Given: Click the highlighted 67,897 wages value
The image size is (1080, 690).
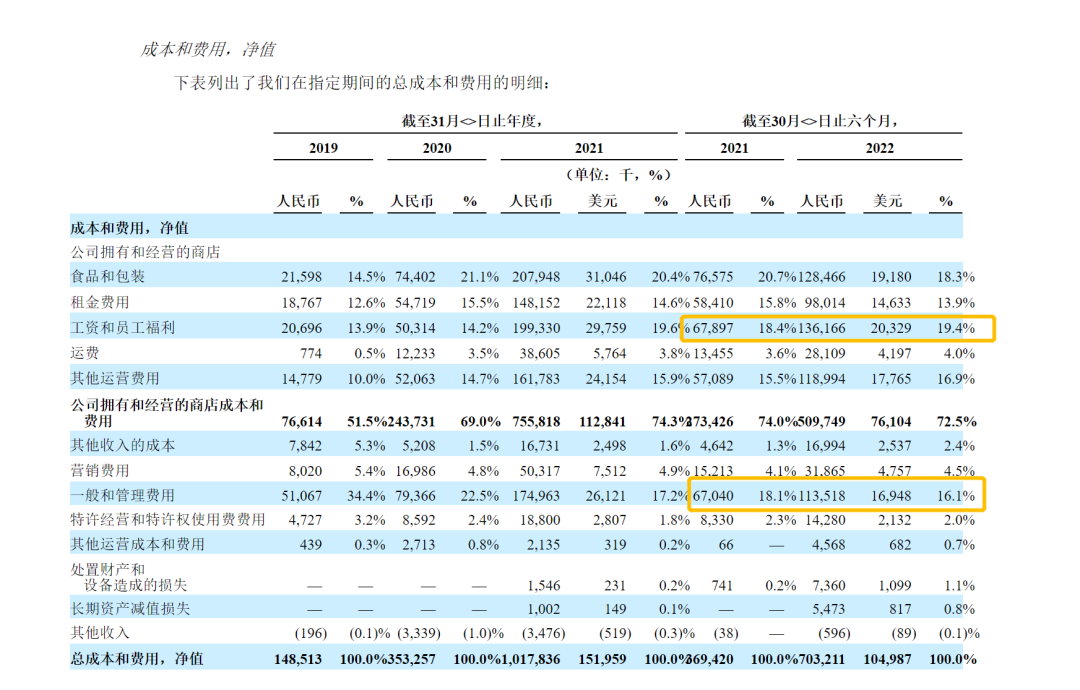Looking at the screenshot, I should 715,328.
